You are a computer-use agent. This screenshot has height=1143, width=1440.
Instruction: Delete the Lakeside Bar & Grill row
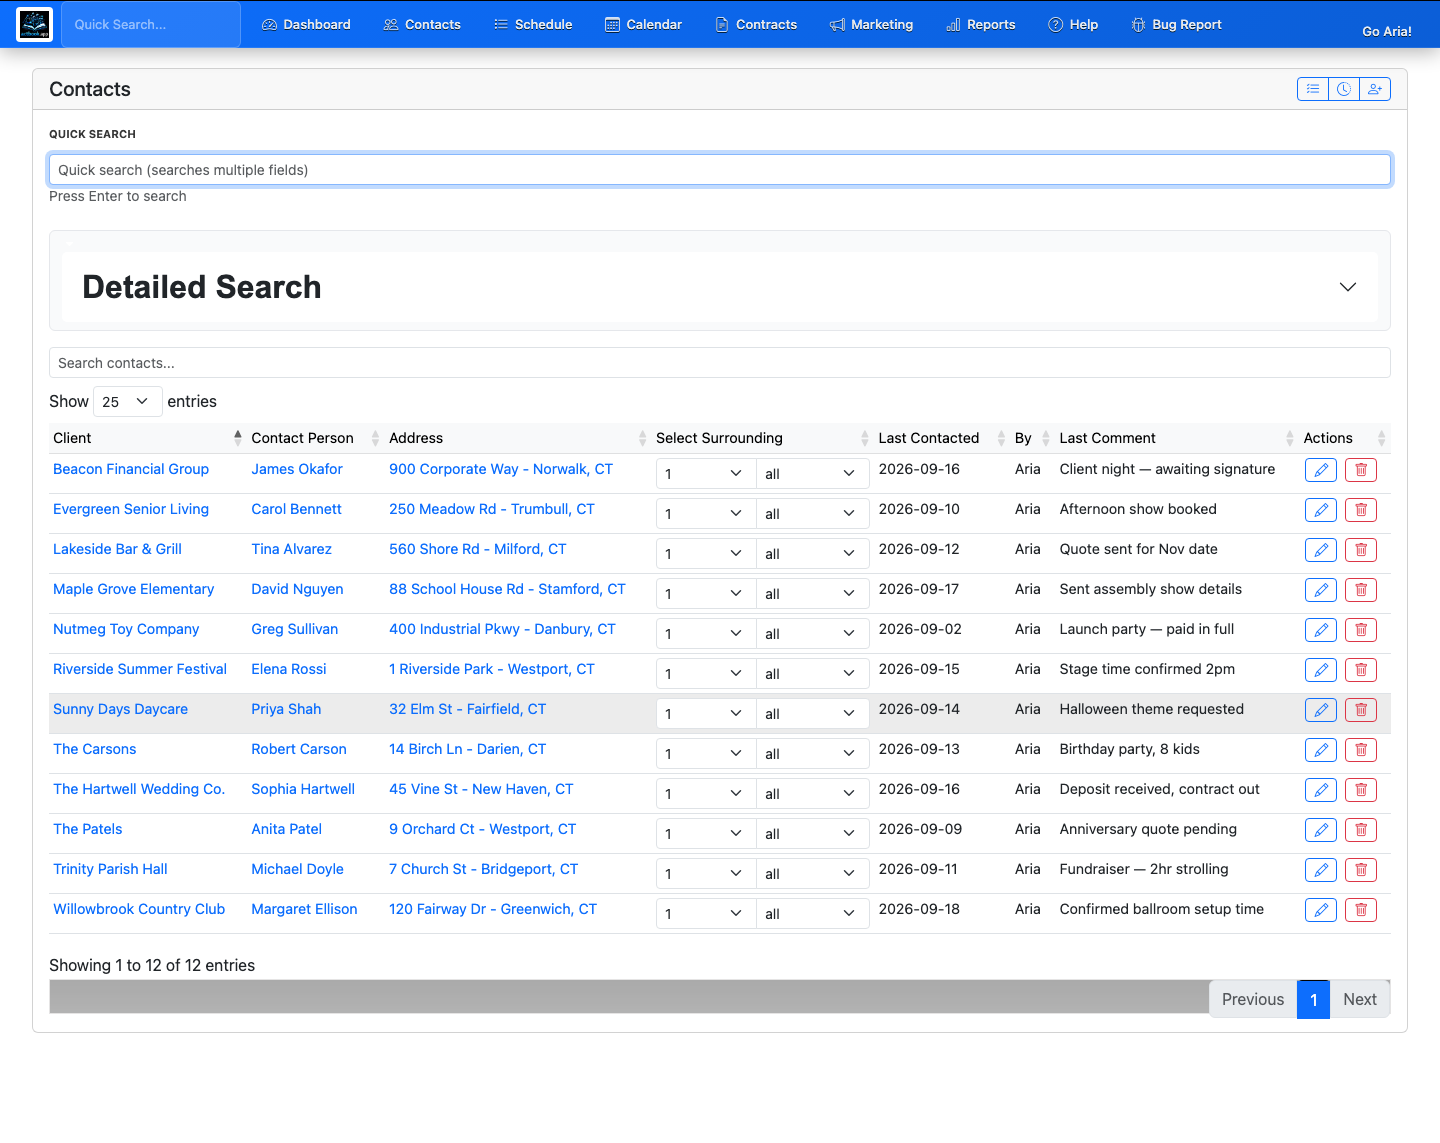click(1361, 550)
